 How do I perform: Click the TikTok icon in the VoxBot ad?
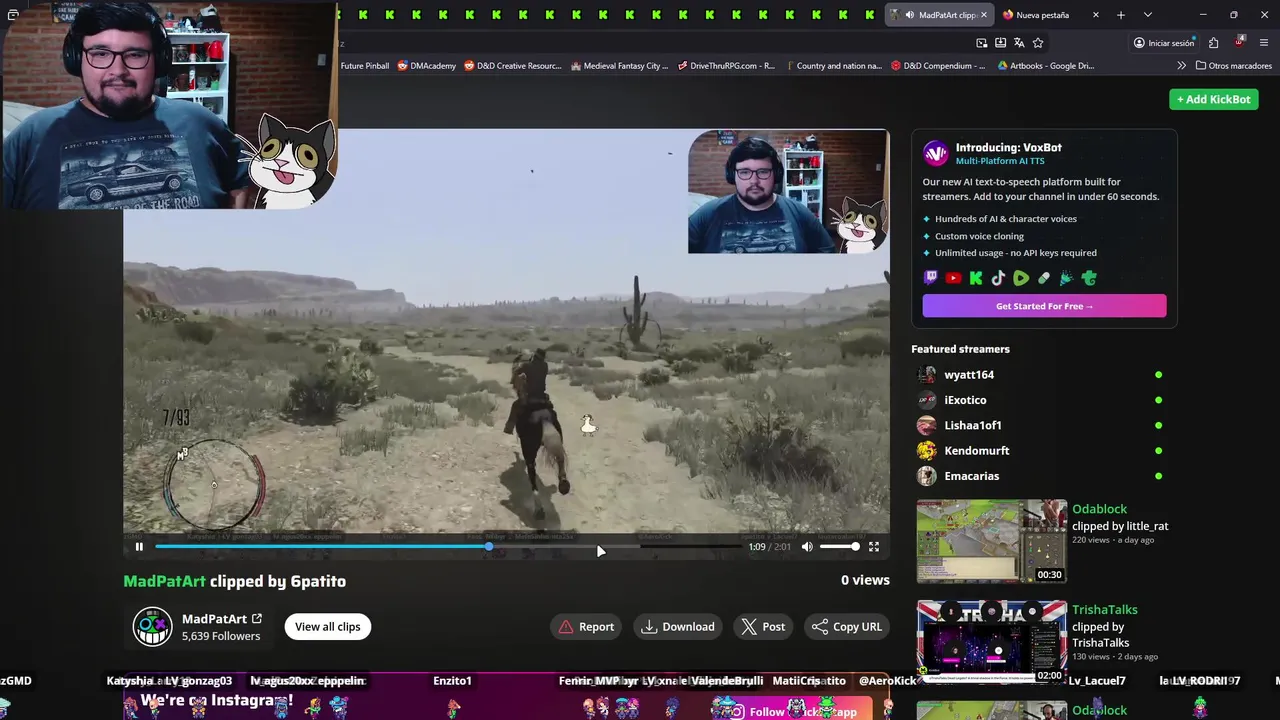(x=998, y=279)
